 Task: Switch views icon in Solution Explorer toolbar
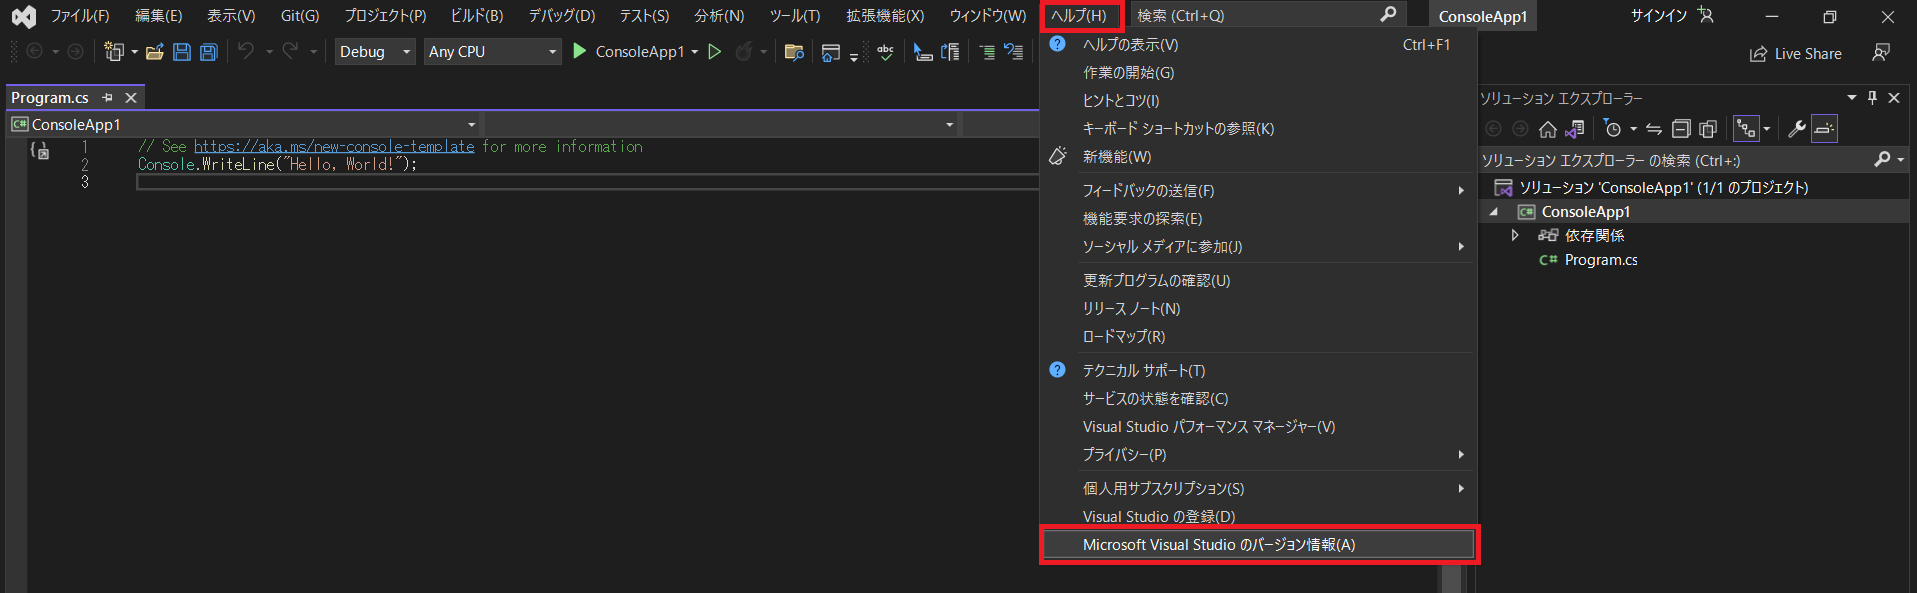pos(1574,129)
